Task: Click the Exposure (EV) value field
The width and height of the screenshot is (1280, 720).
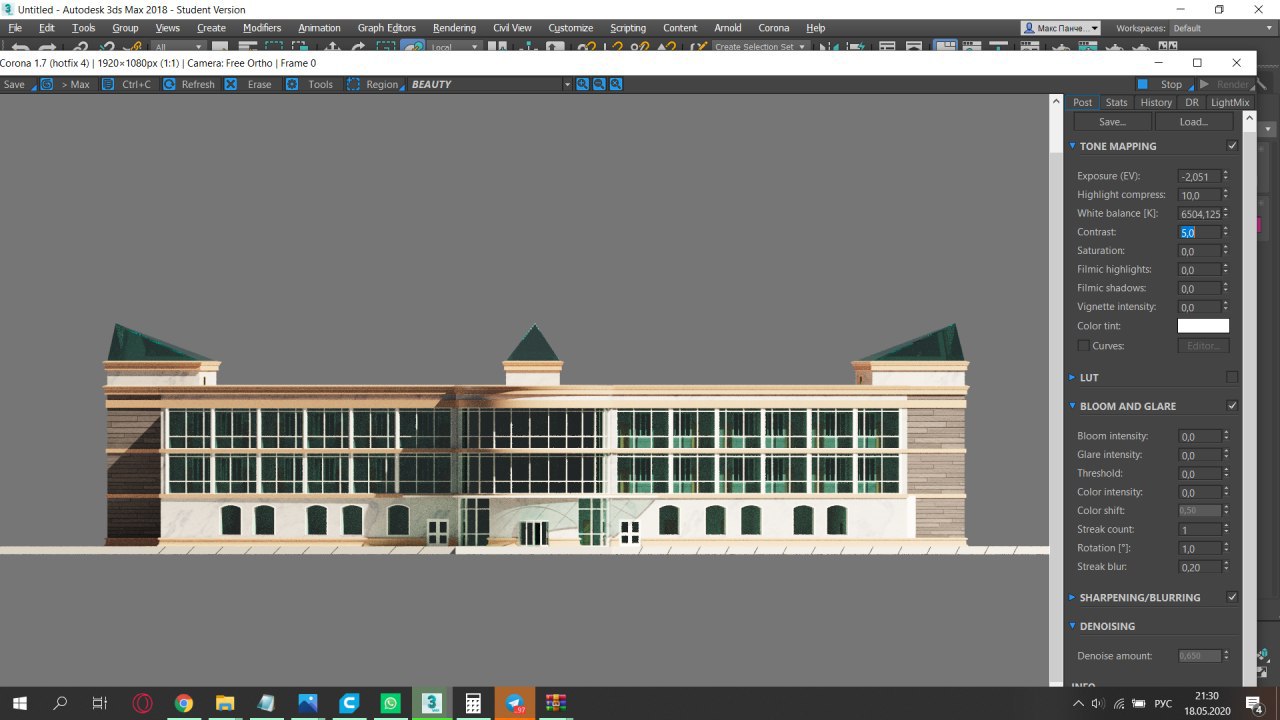Action: click(x=1199, y=176)
